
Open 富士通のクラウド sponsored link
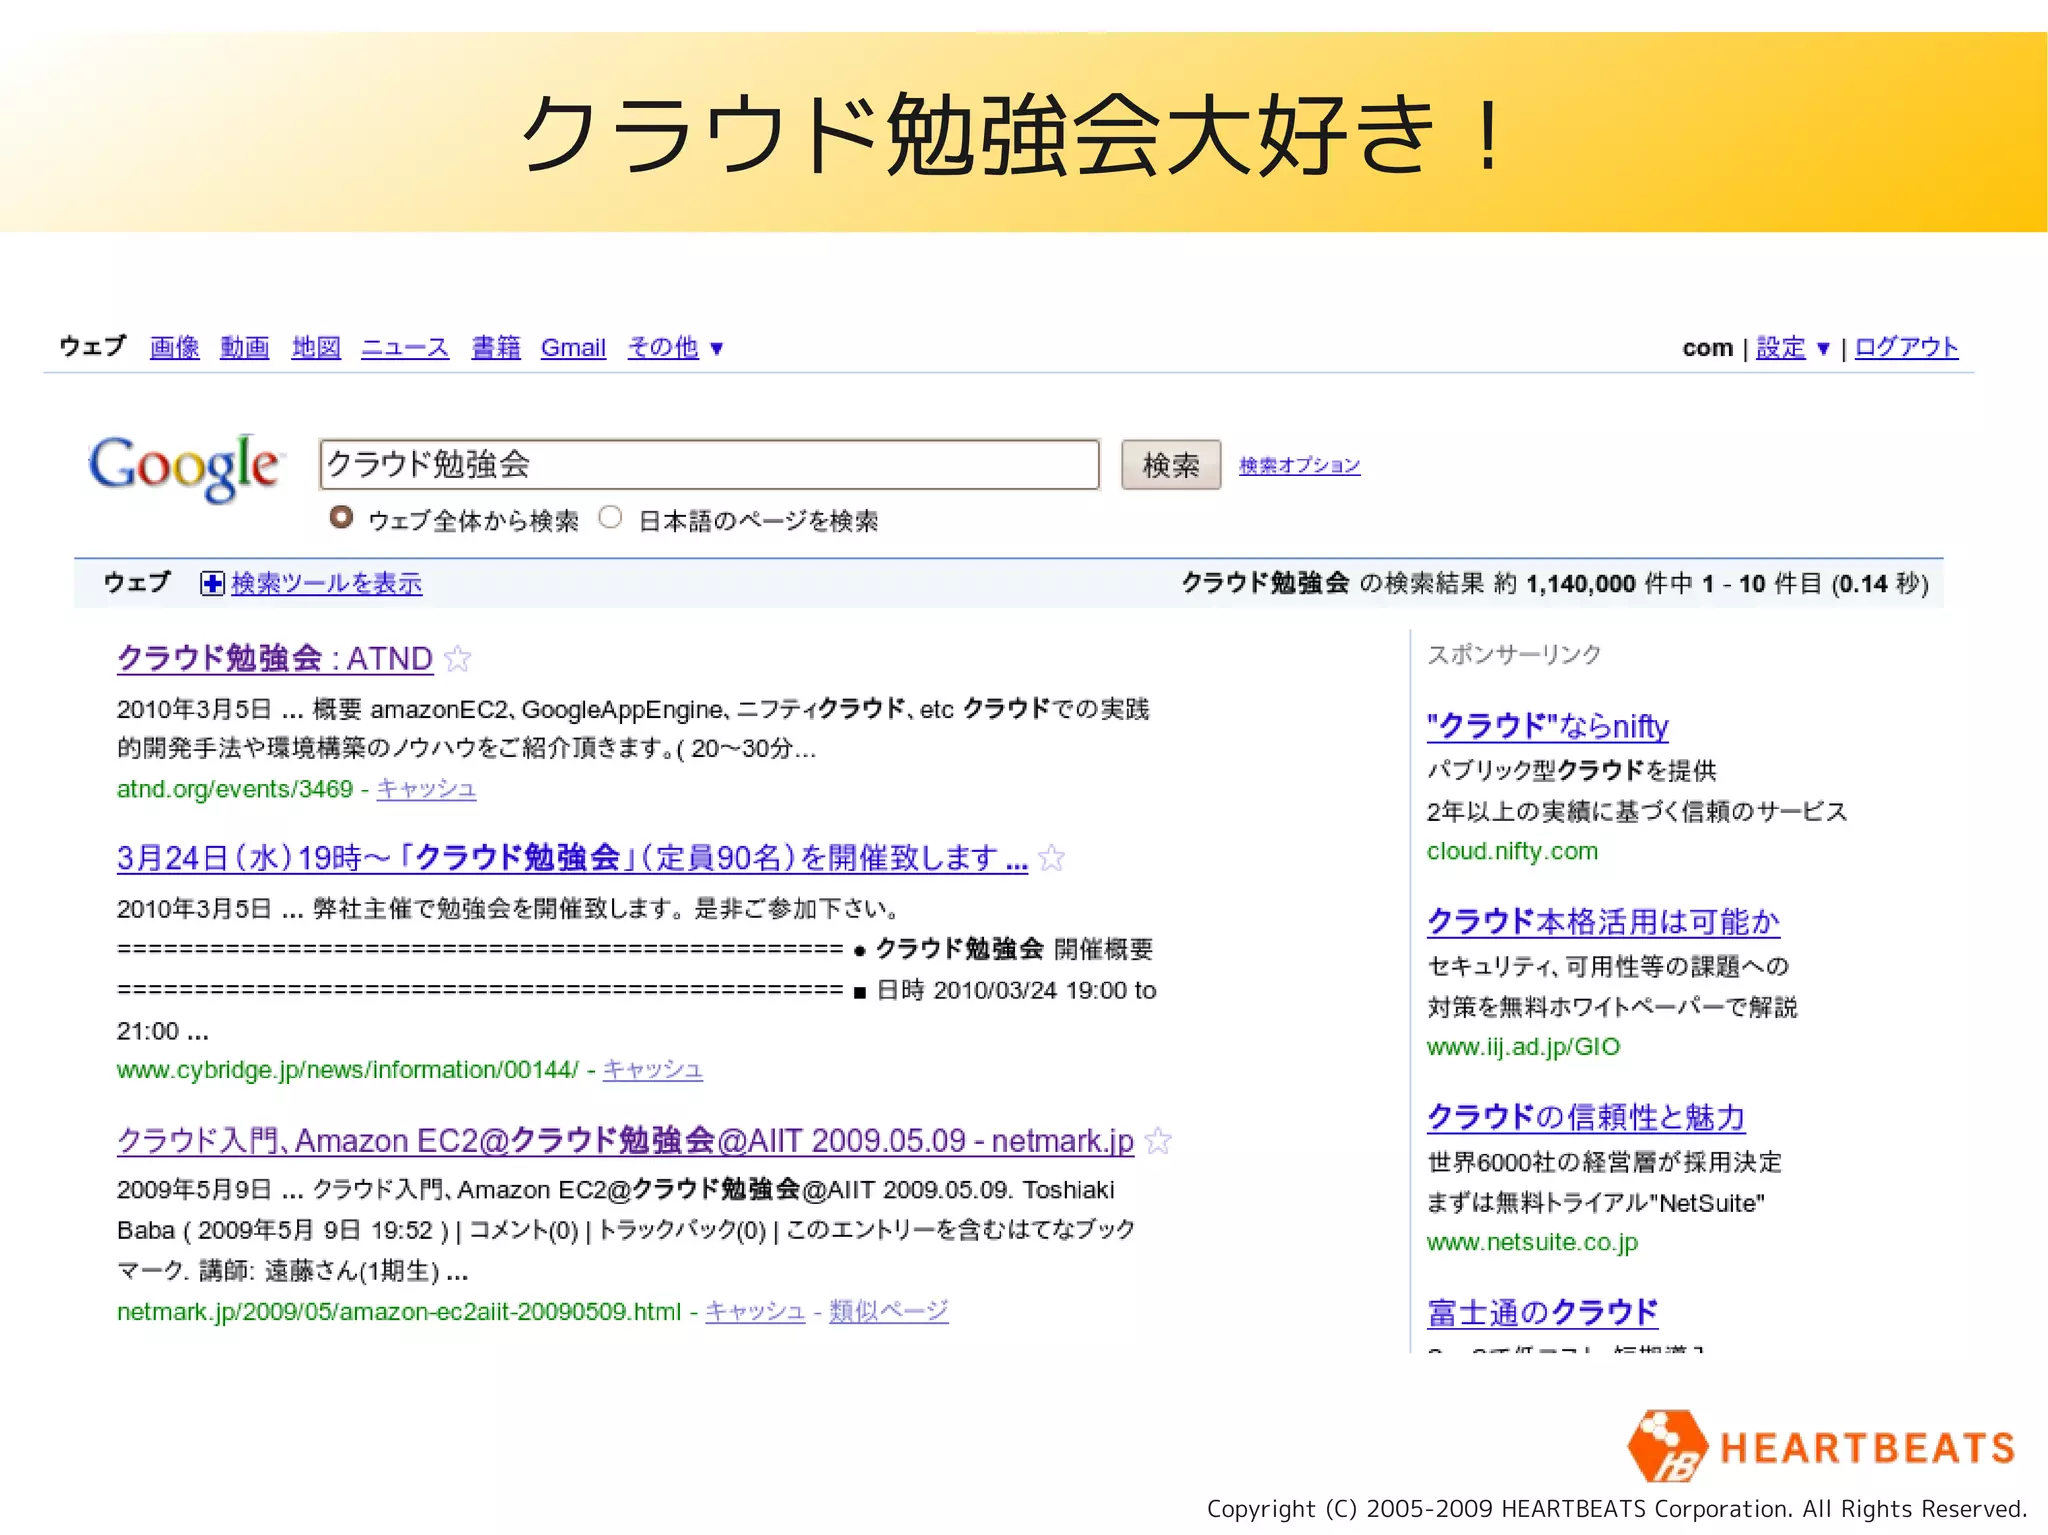(x=1543, y=1312)
